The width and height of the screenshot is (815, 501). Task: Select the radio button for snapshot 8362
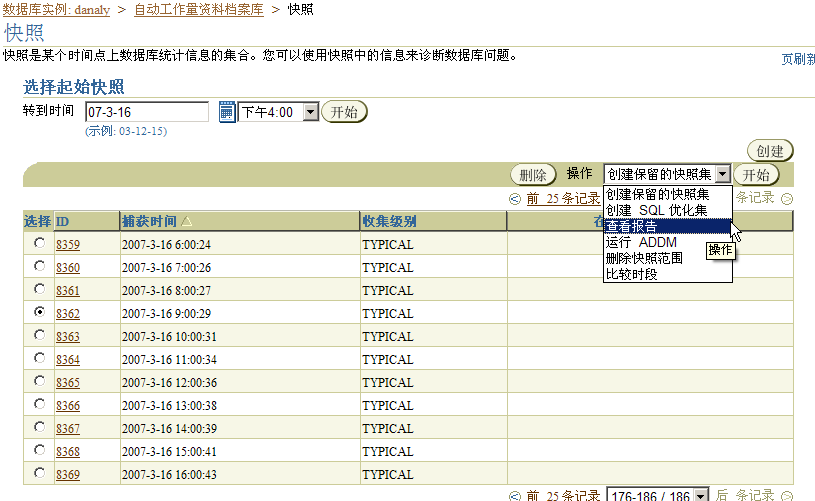39,312
